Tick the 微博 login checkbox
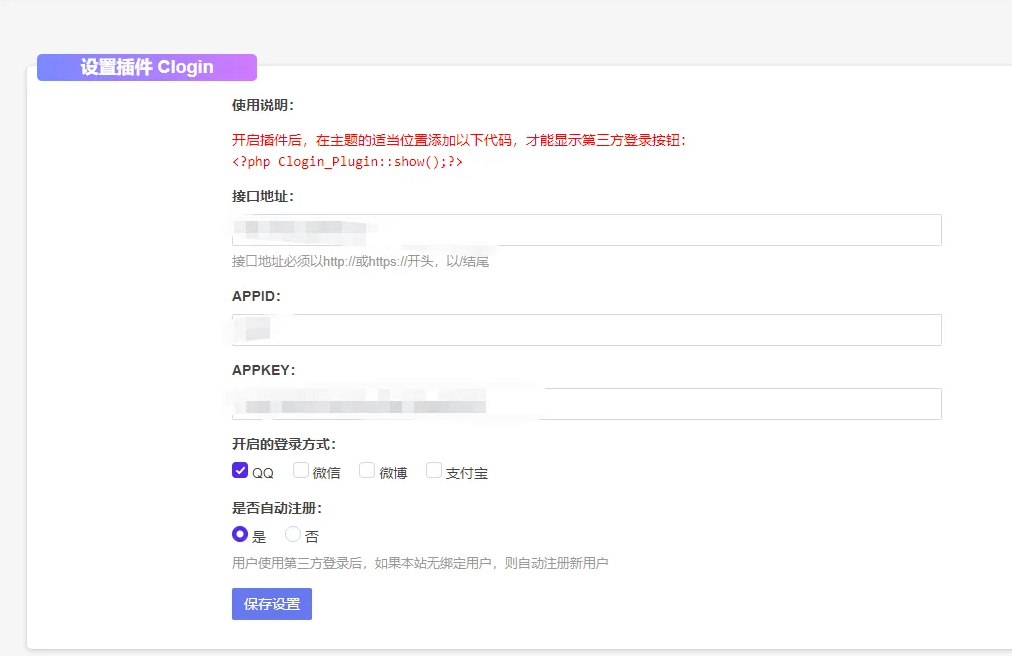 (x=367, y=471)
